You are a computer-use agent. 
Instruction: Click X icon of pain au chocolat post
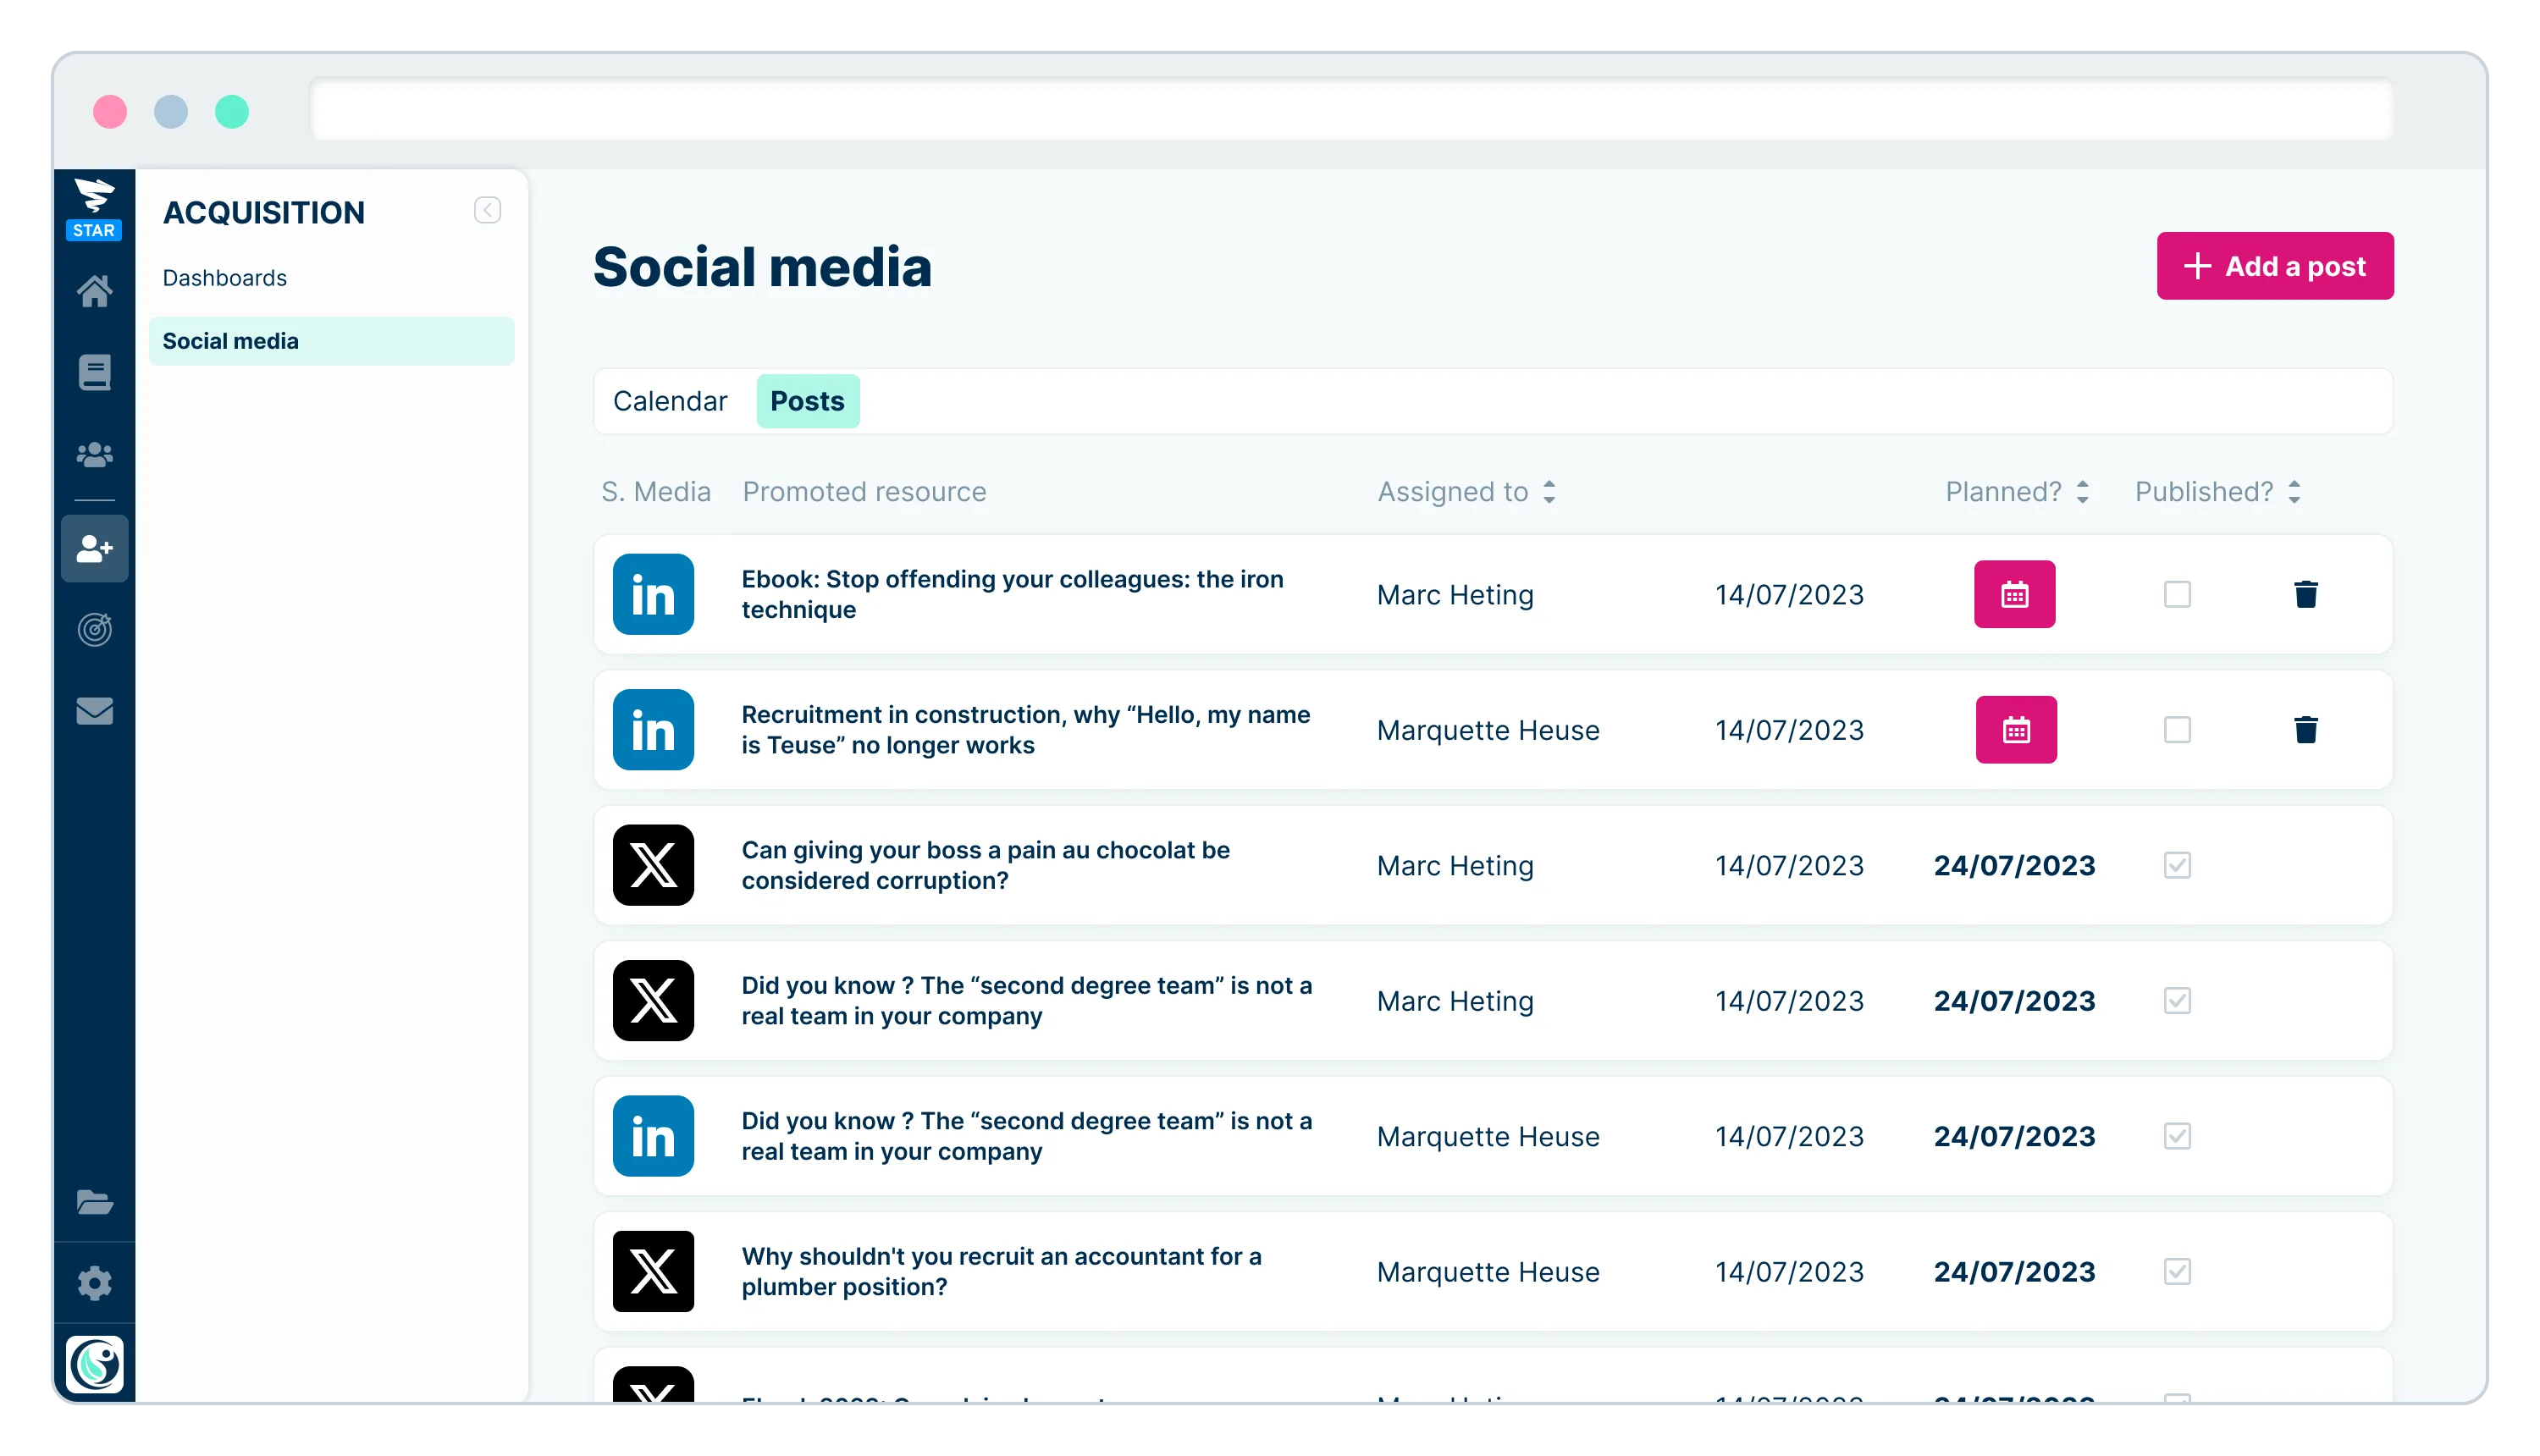(x=653, y=865)
